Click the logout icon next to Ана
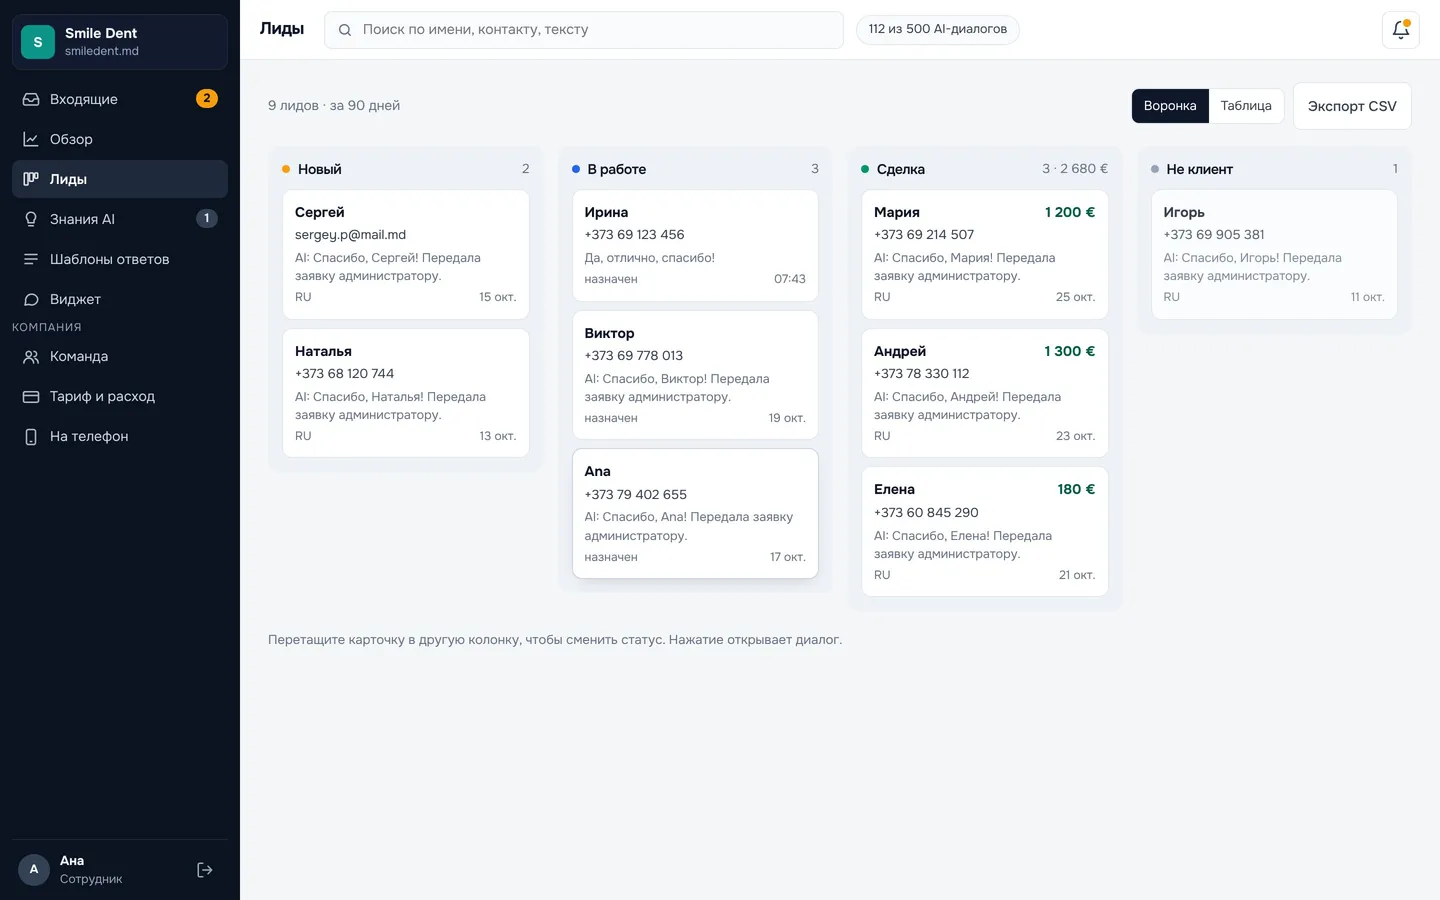 pyautogui.click(x=205, y=870)
